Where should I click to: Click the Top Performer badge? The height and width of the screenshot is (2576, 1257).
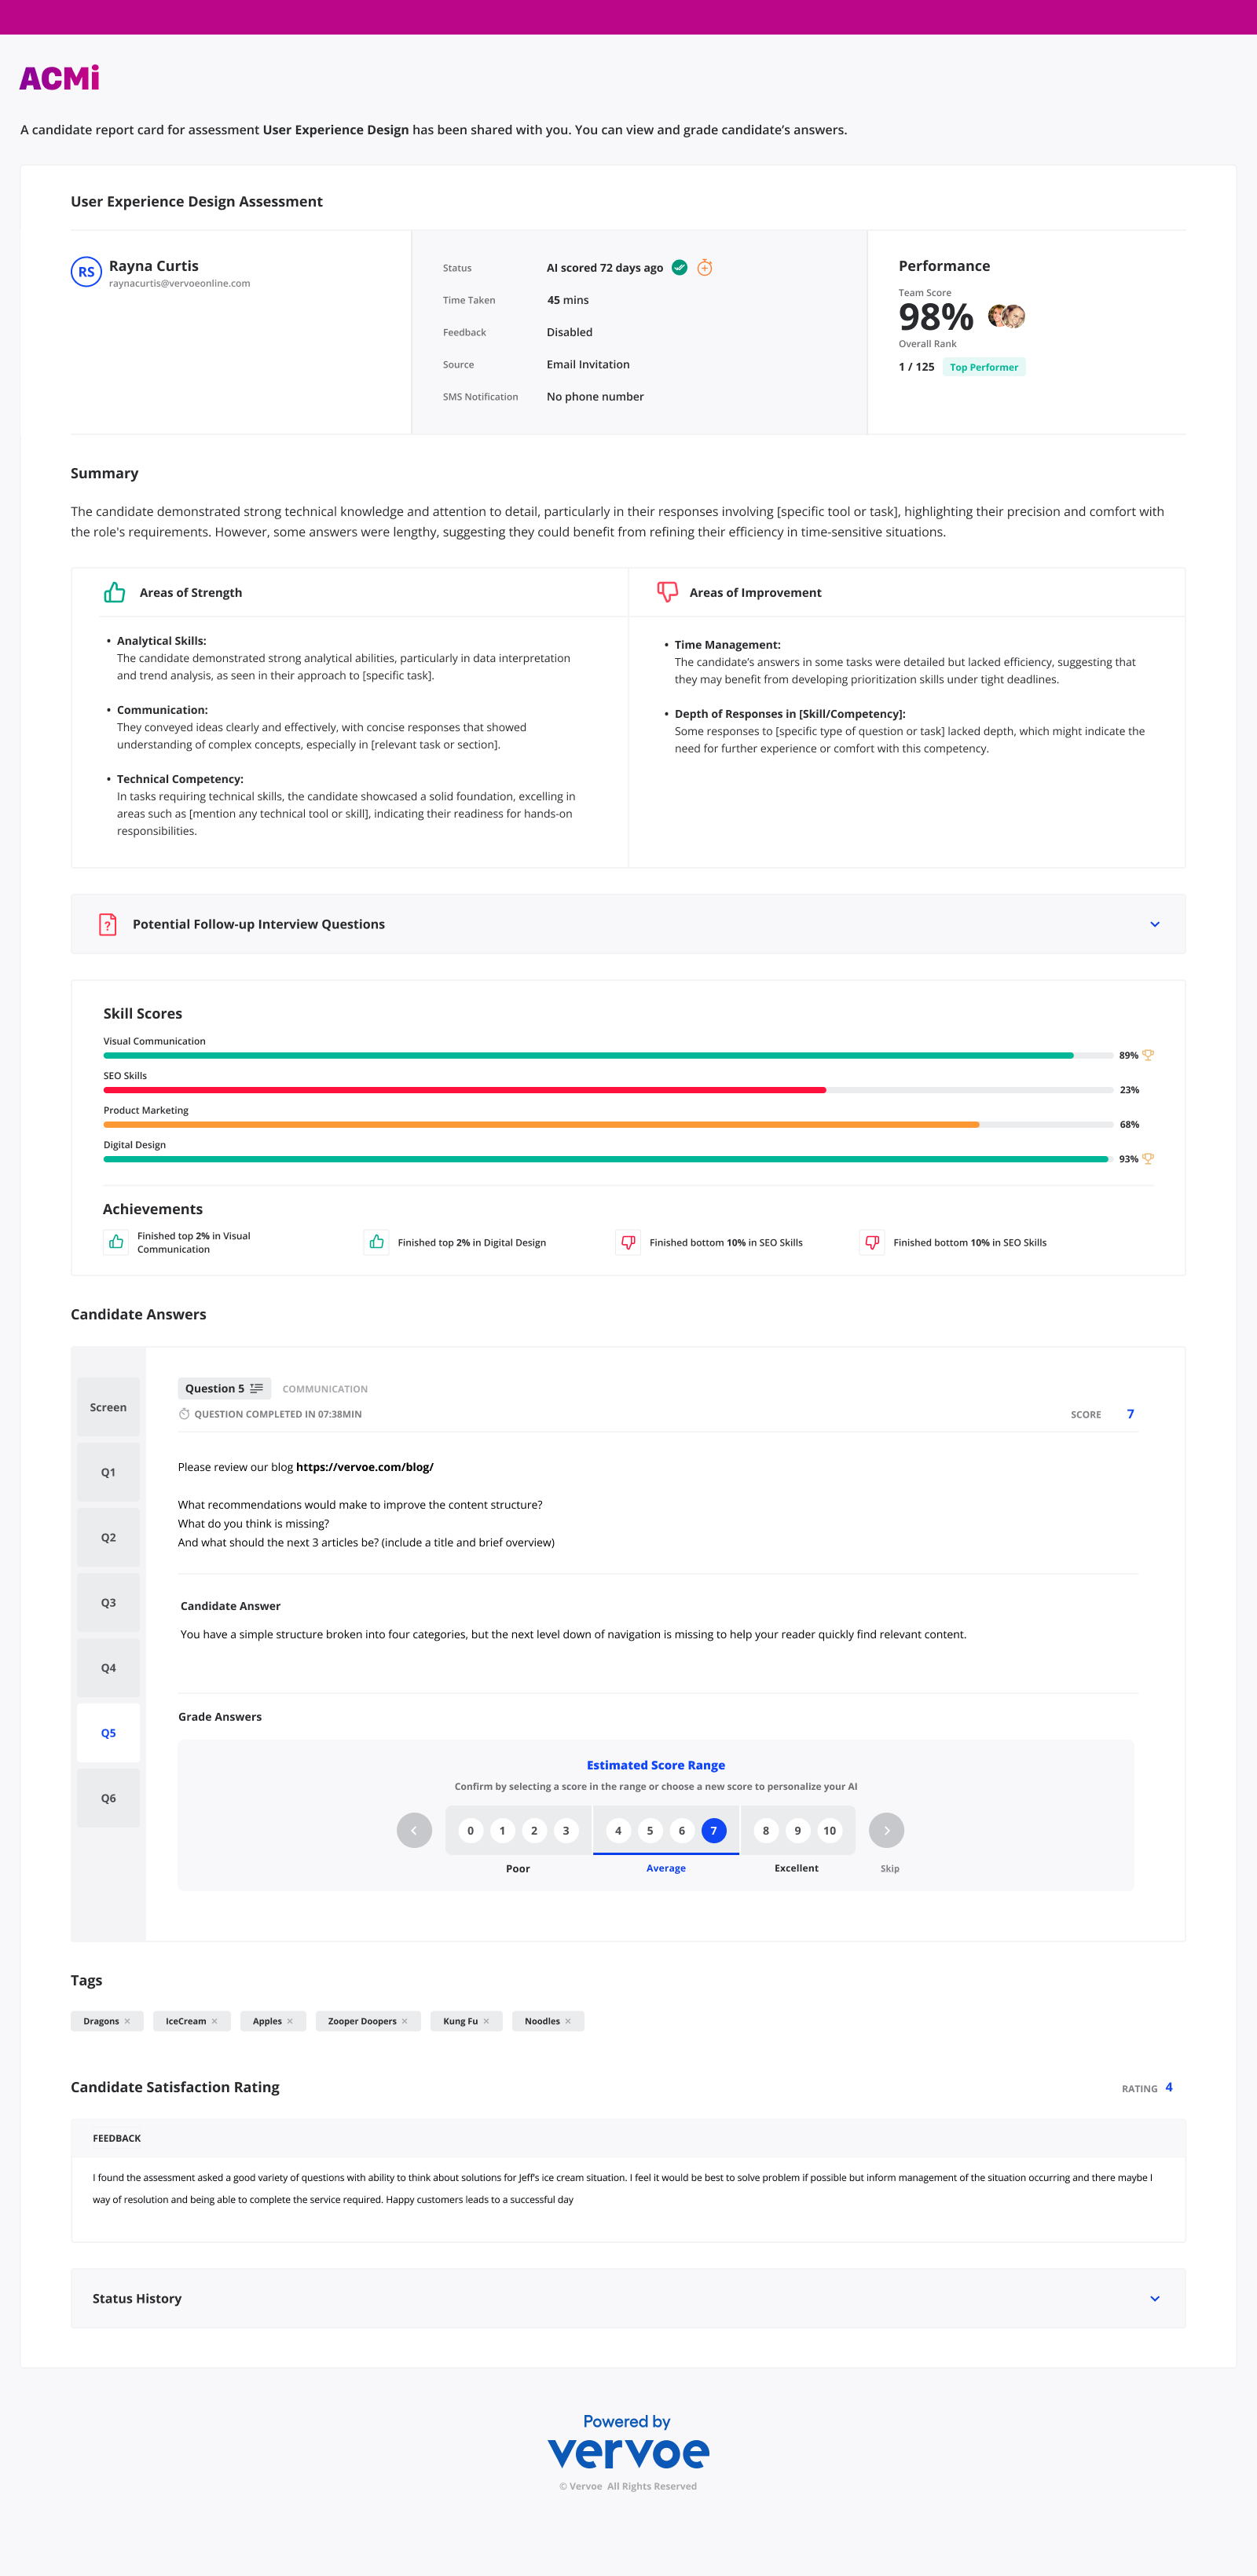[984, 367]
